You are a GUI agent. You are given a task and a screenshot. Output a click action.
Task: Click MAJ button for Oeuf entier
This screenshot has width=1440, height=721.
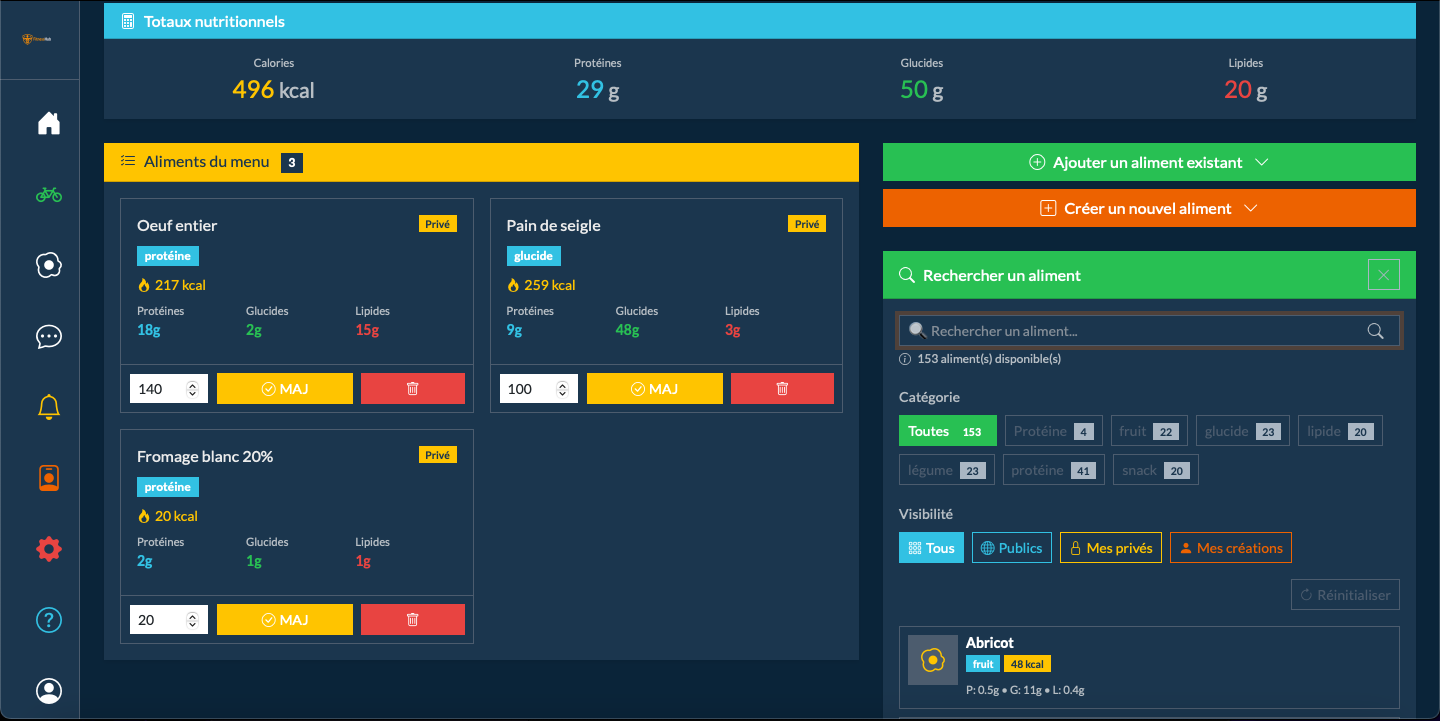click(x=284, y=389)
